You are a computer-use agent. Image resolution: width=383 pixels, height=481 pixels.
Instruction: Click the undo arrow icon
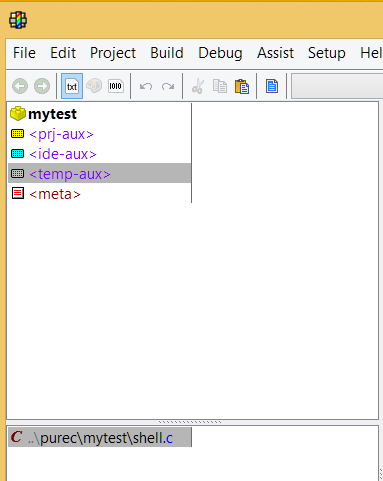tap(146, 87)
